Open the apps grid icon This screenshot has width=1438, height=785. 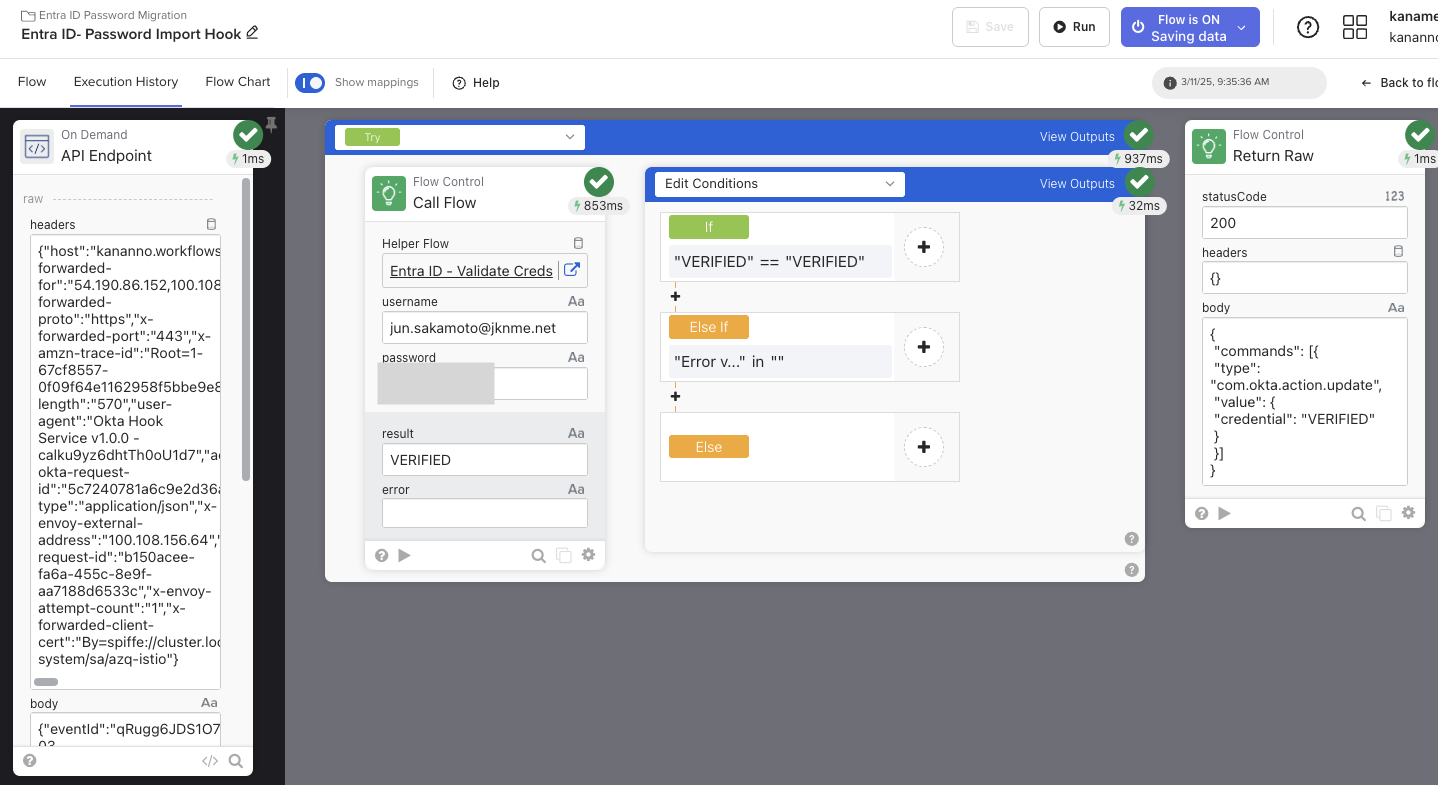[1354, 27]
